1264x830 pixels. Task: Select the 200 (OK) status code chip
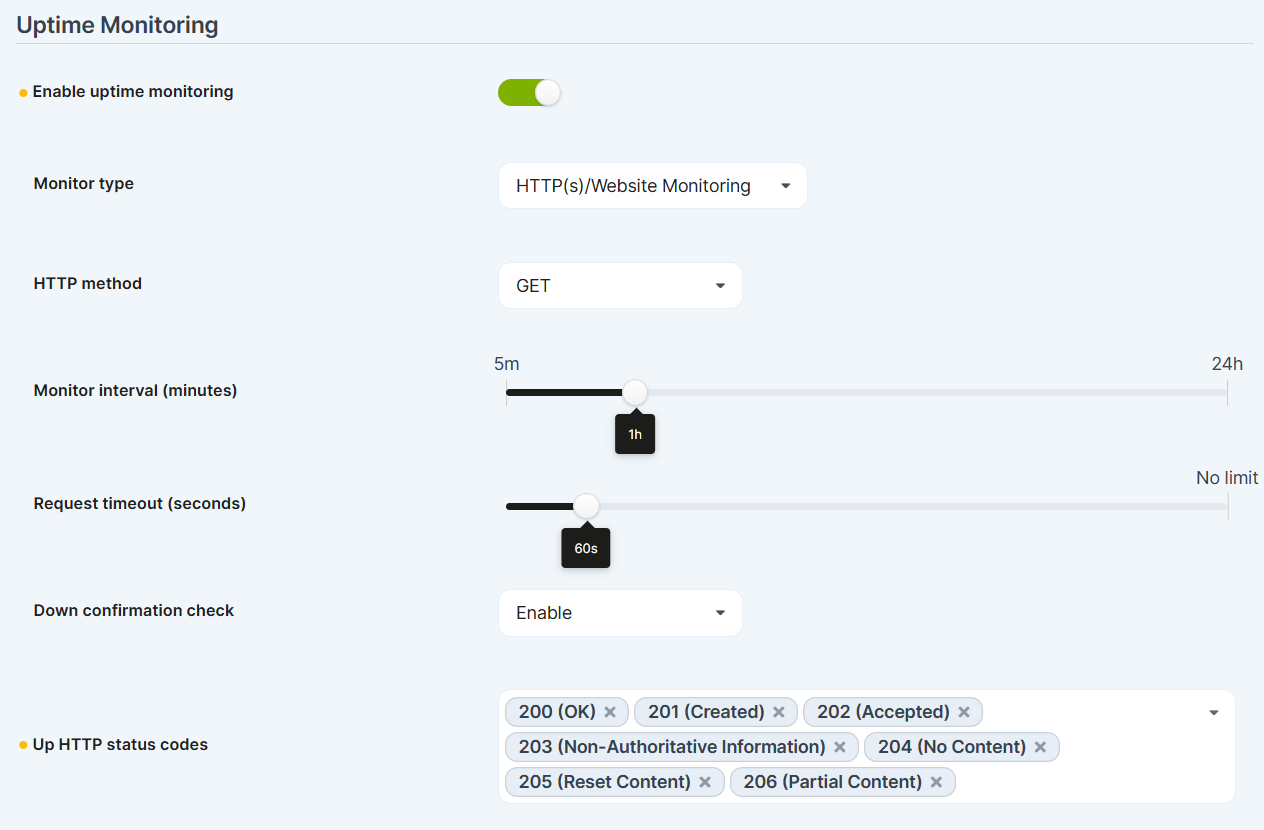click(x=558, y=712)
